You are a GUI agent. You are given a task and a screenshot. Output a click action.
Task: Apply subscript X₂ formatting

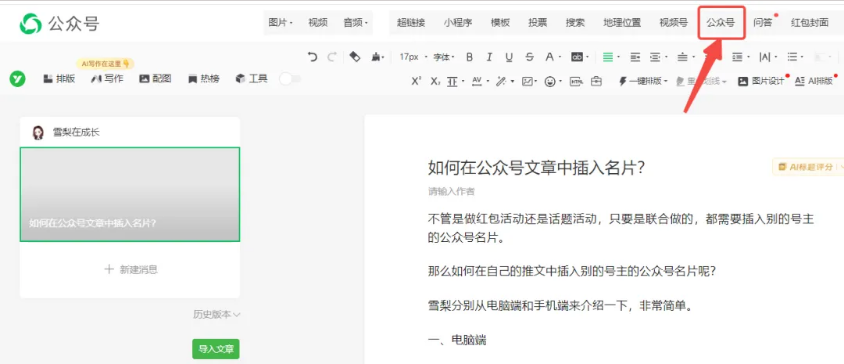pyautogui.click(x=434, y=81)
